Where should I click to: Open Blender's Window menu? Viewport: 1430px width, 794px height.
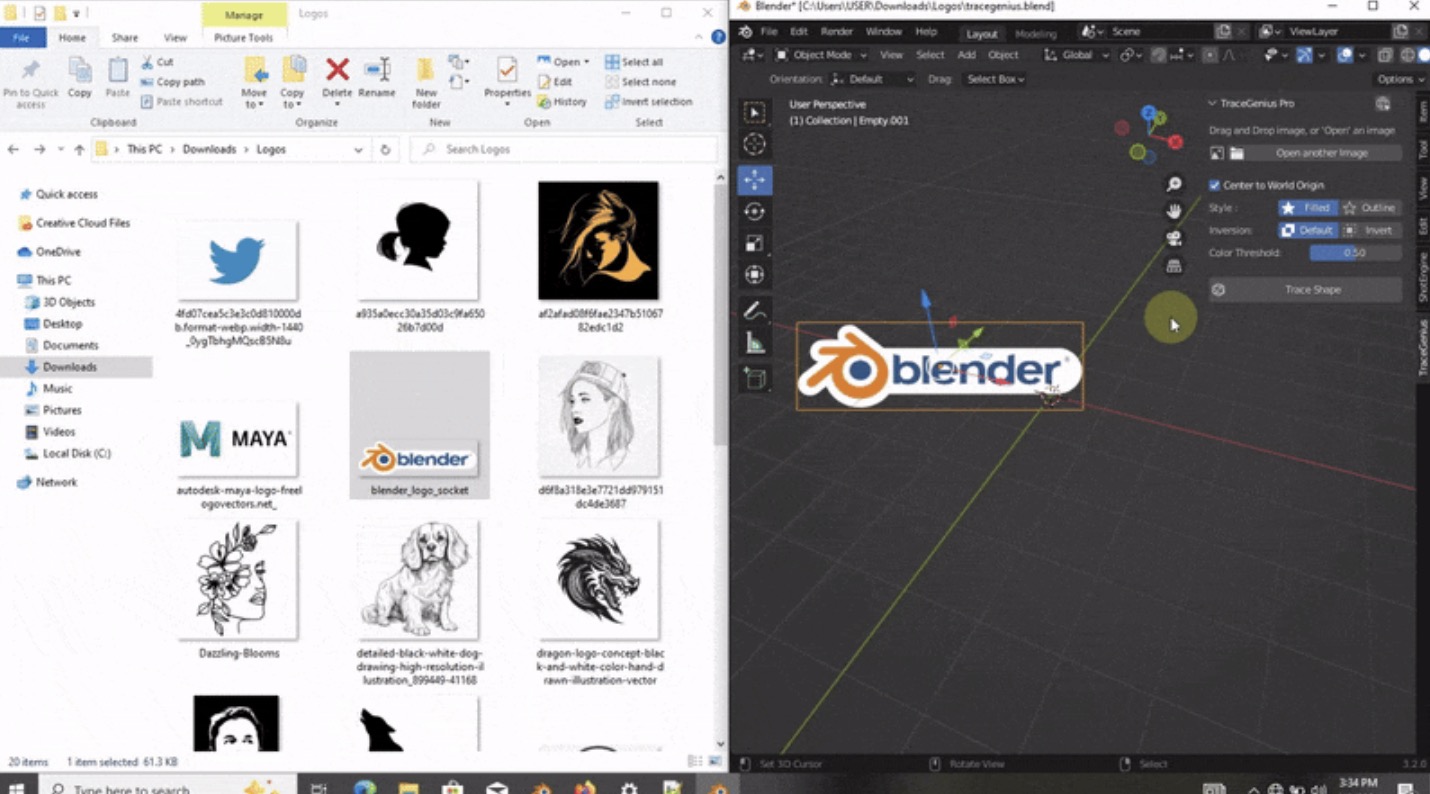tap(883, 32)
